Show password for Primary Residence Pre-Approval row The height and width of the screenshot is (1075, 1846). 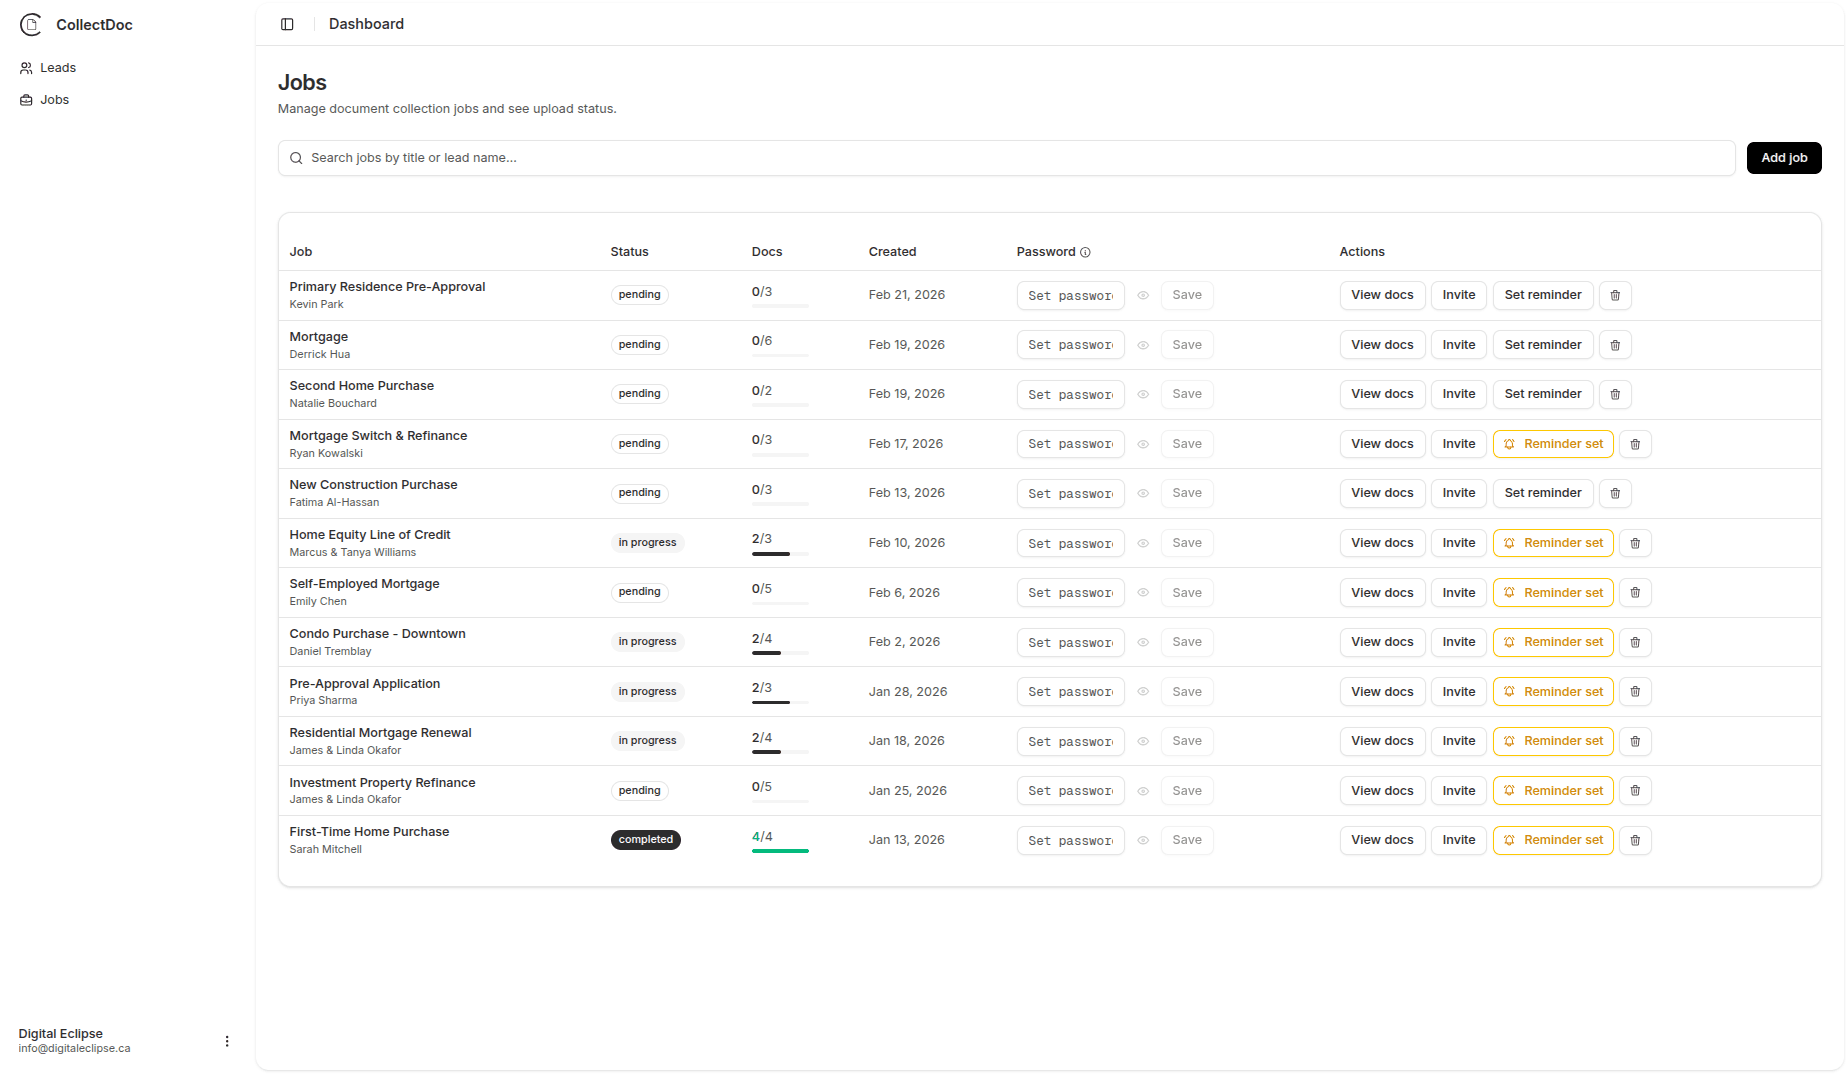coord(1142,295)
